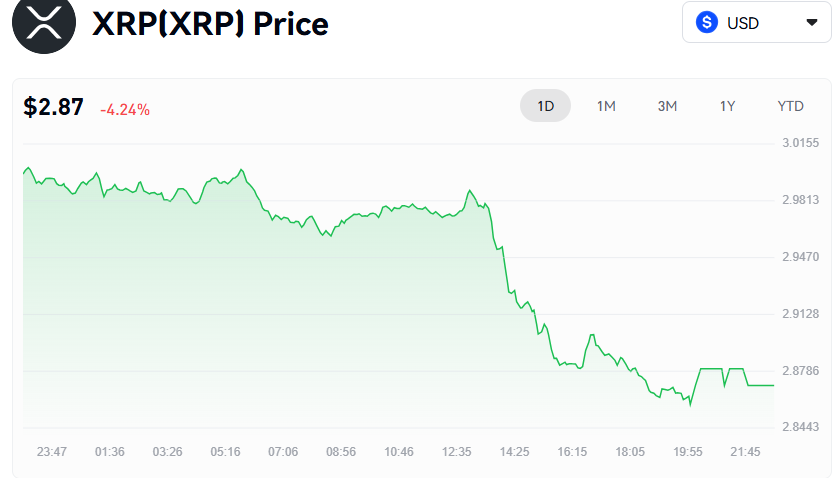Click the -4.24% price change indicator
Viewport: 833px width, 478px height.
[125, 110]
